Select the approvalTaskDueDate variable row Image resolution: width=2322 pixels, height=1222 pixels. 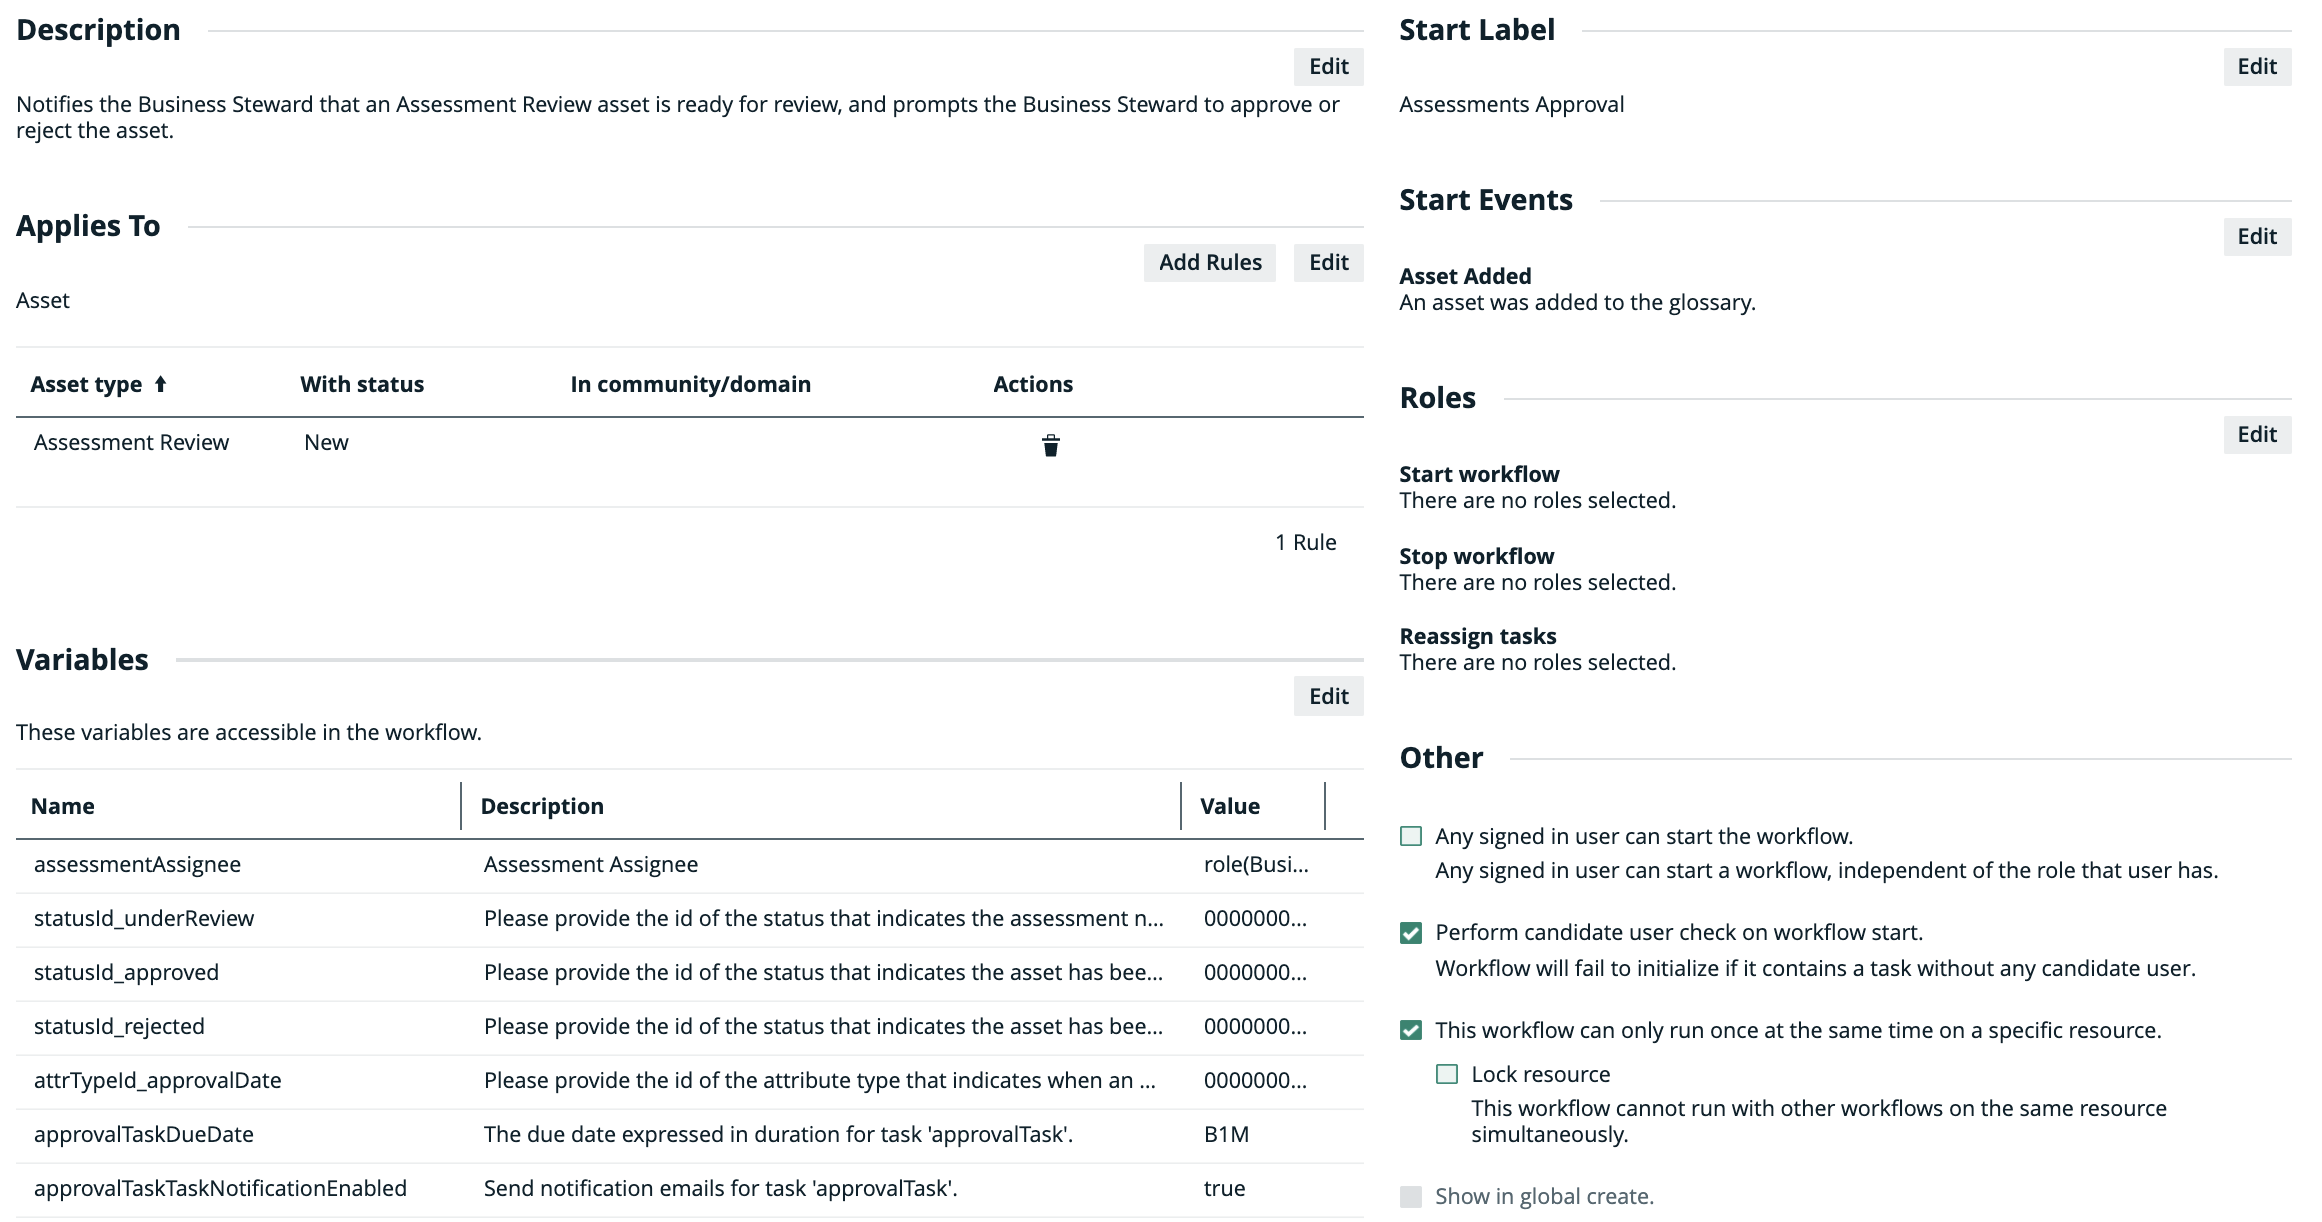coord(144,1134)
